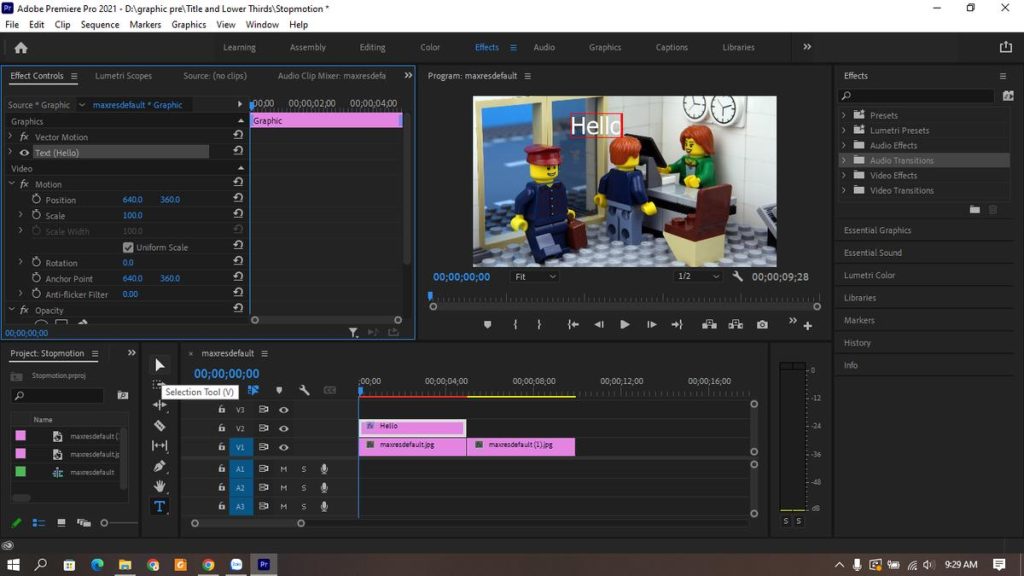
Task: Expand the Video Effects category
Action: [x=844, y=175]
